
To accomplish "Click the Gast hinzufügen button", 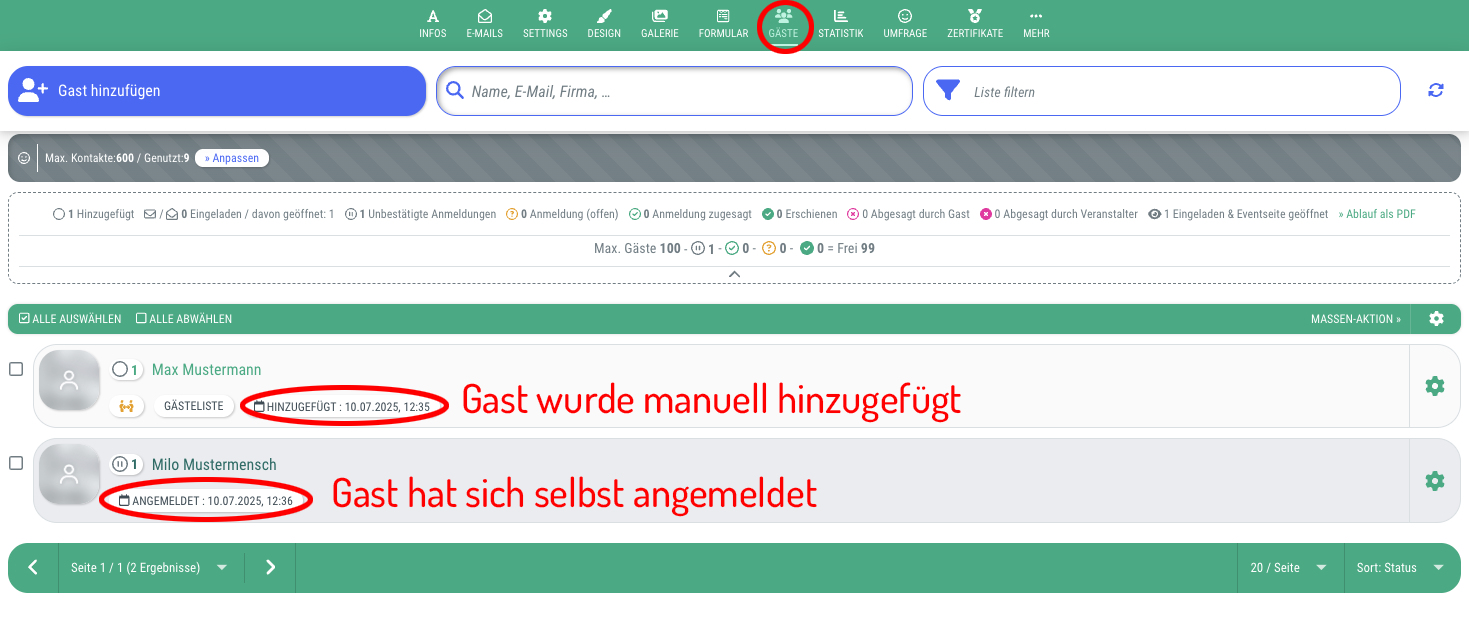I will (x=217, y=91).
